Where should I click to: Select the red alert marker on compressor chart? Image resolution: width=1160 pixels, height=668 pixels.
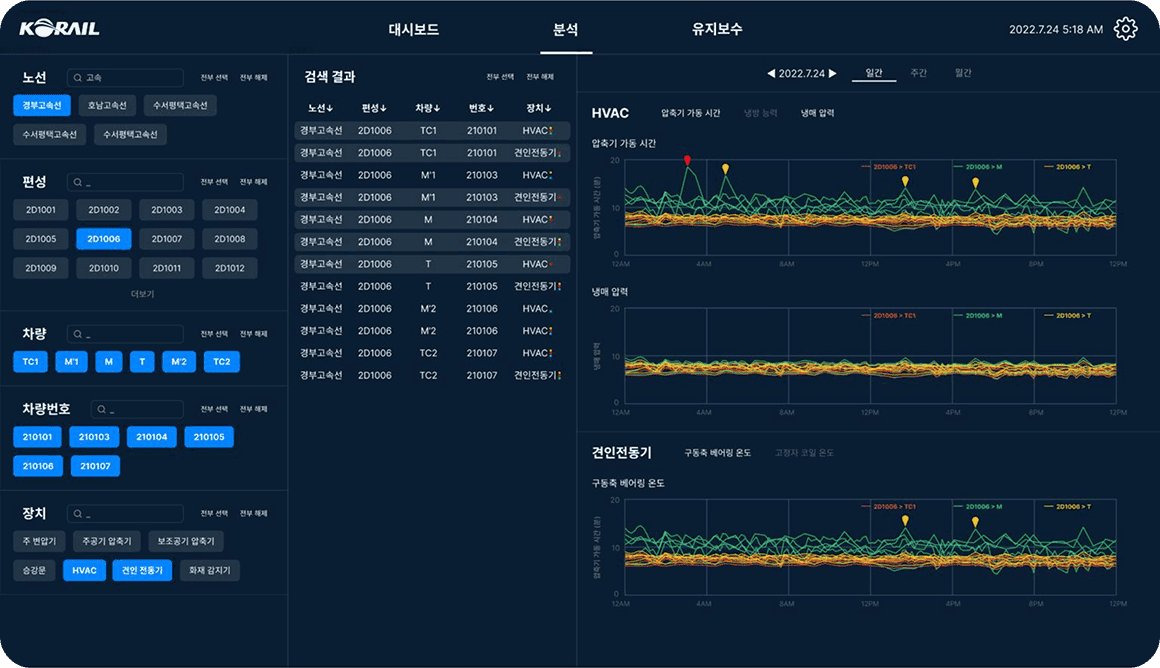tap(687, 160)
